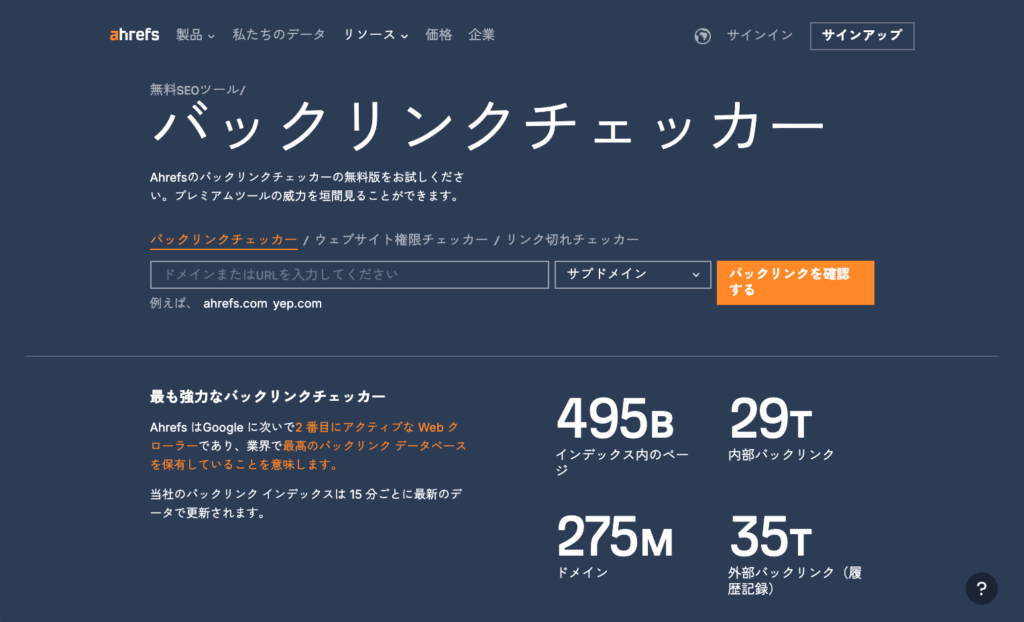Click the yep.com example link
Image resolution: width=1024 pixels, height=622 pixels.
pos(297,303)
